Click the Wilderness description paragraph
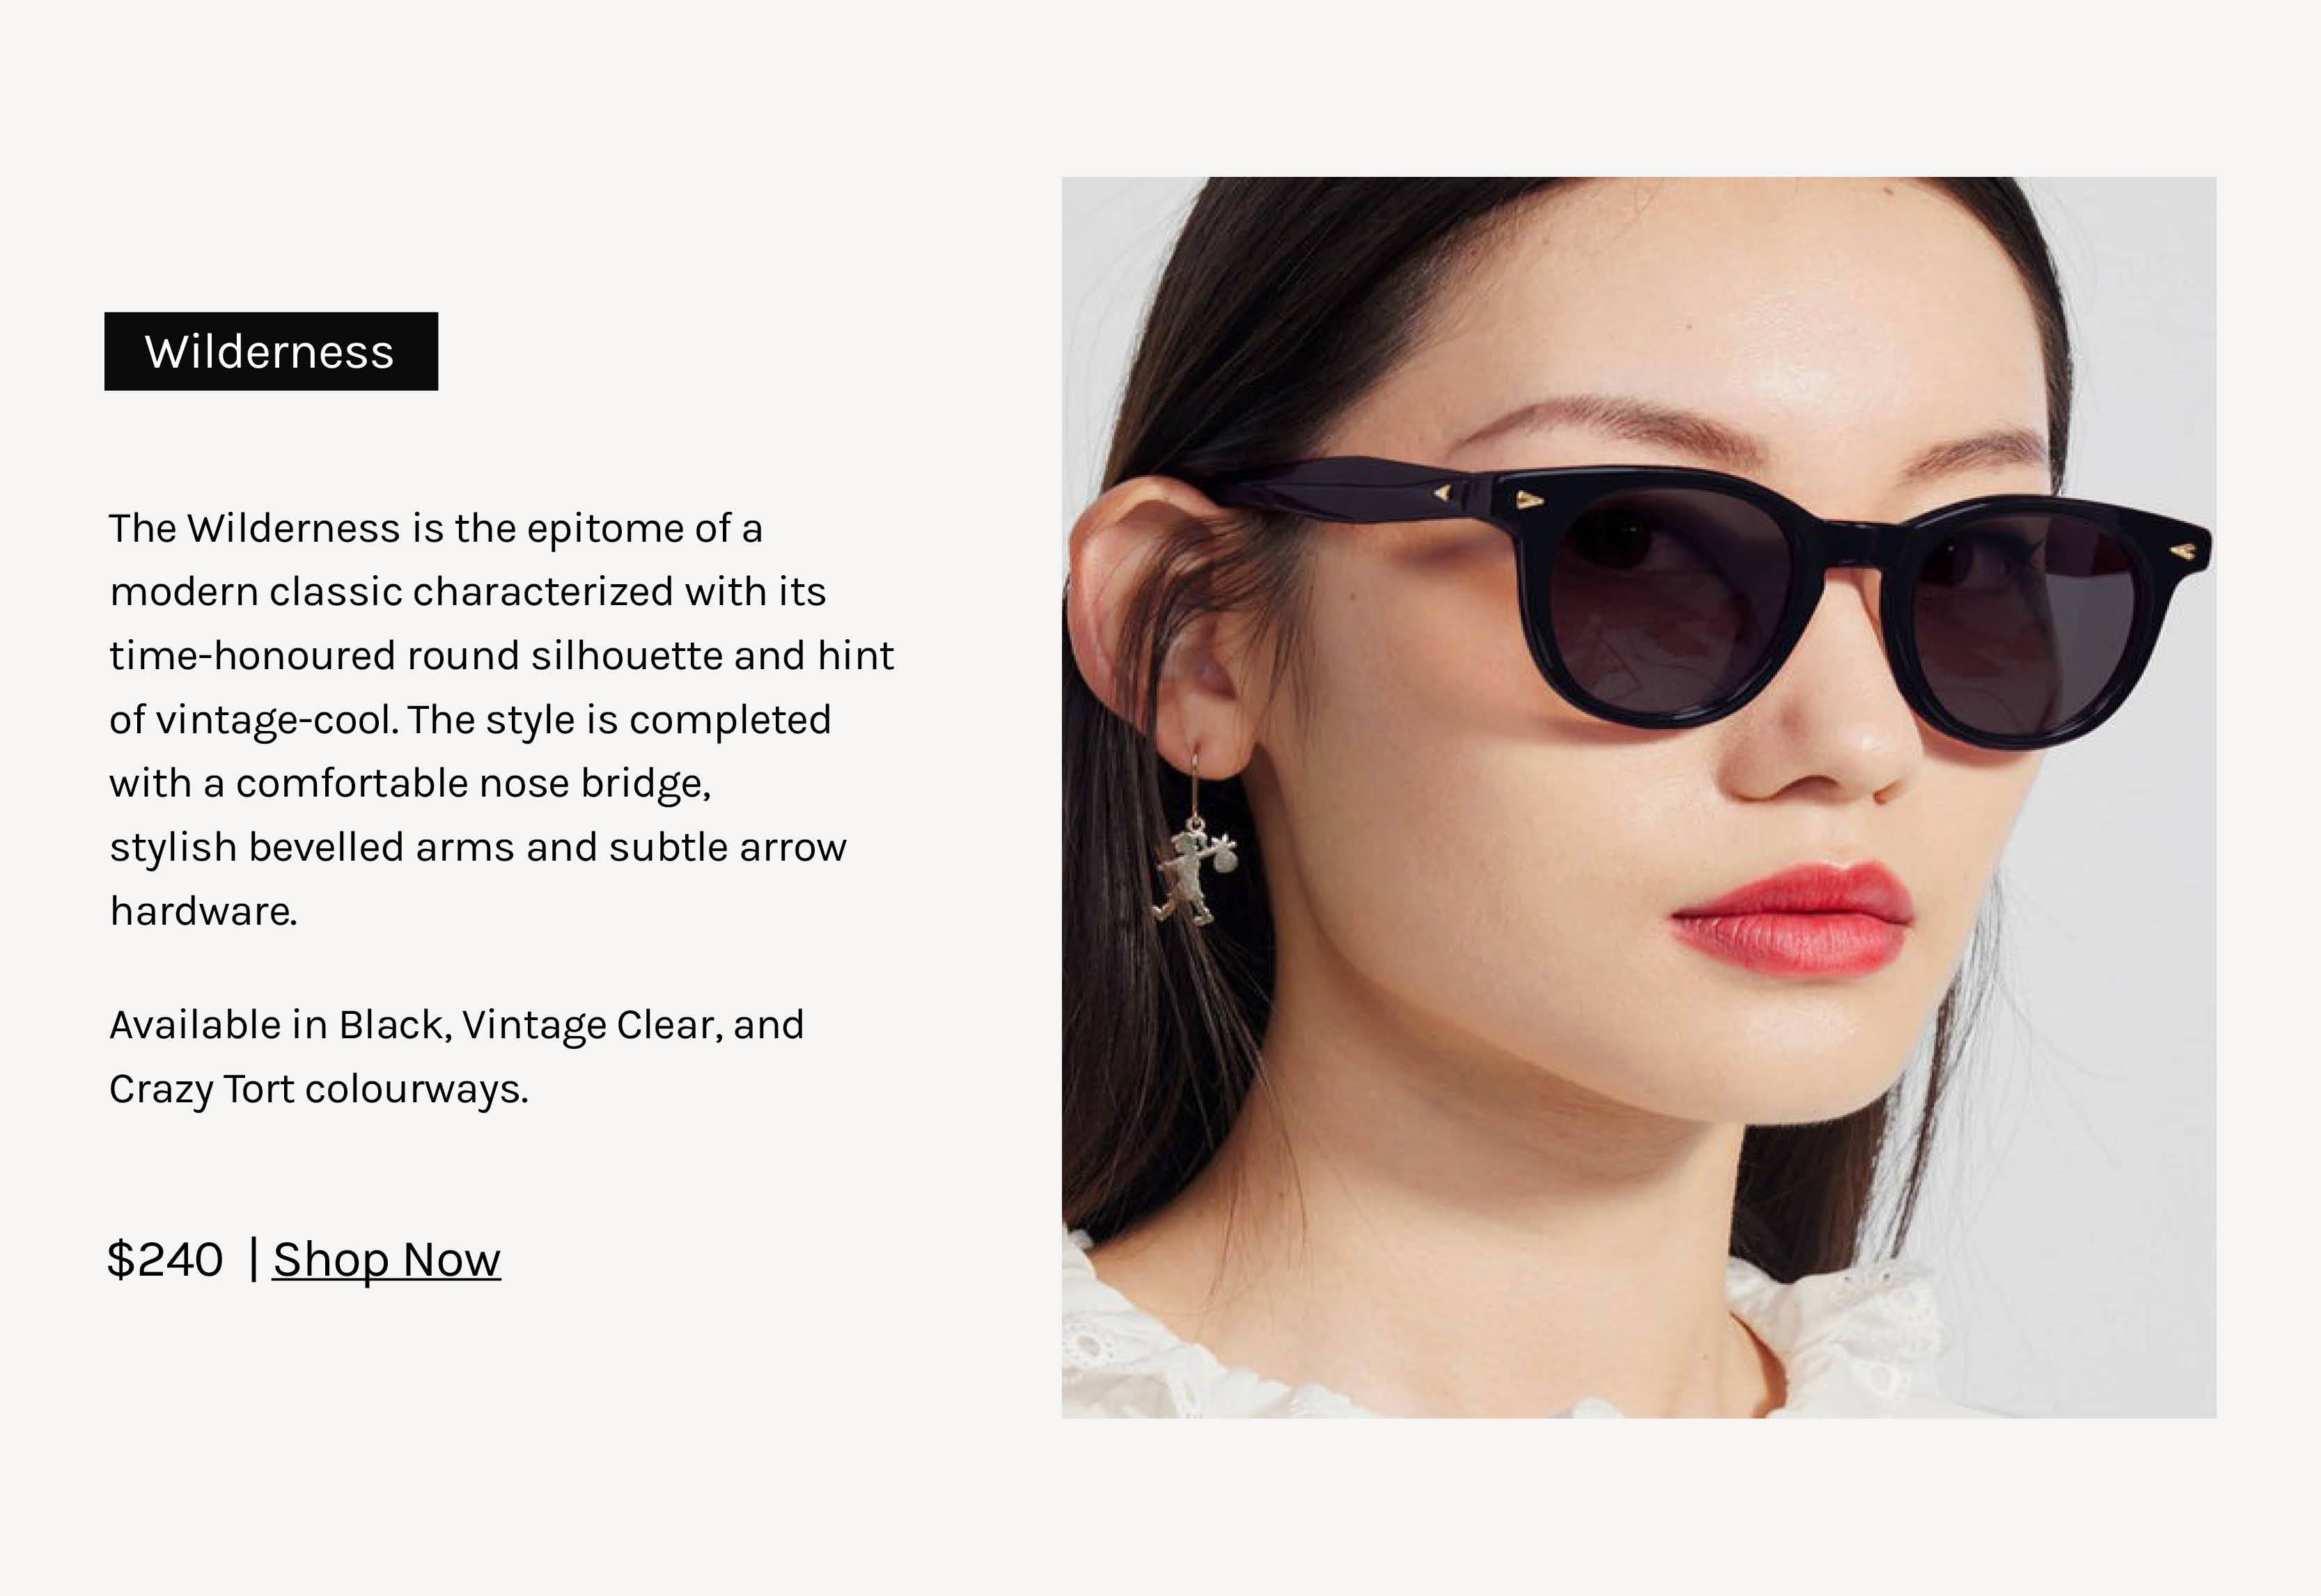 click(501, 719)
